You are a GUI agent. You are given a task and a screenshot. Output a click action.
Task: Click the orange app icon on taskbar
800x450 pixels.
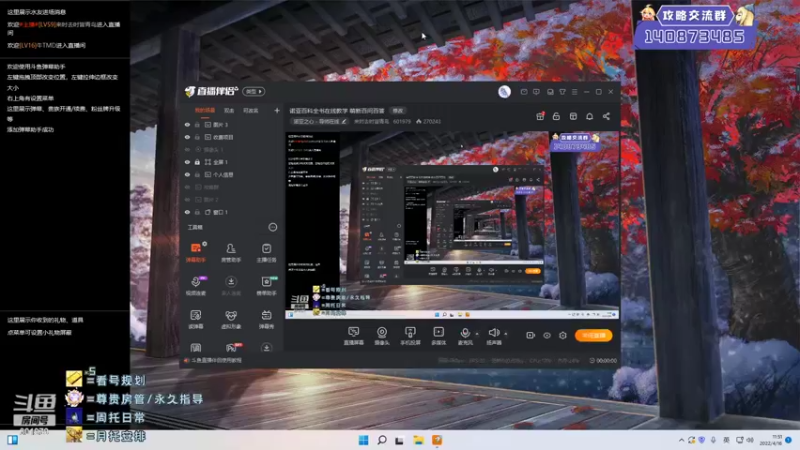tap(437, 440)
